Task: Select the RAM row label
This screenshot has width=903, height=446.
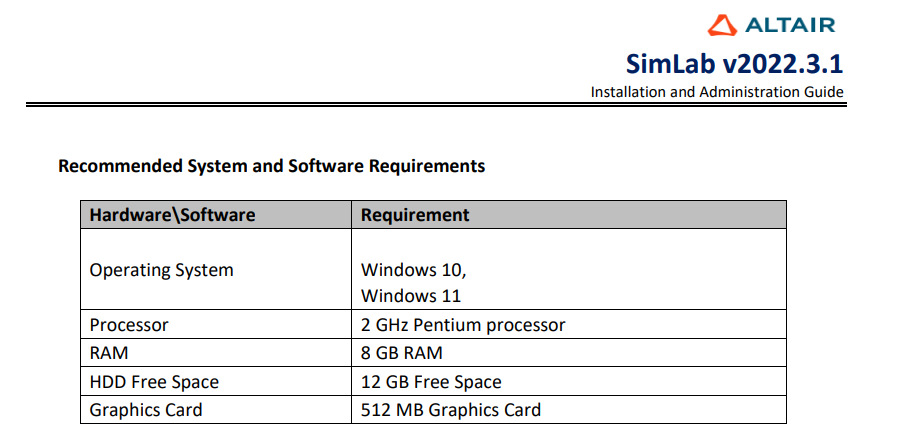Action: 109,353
